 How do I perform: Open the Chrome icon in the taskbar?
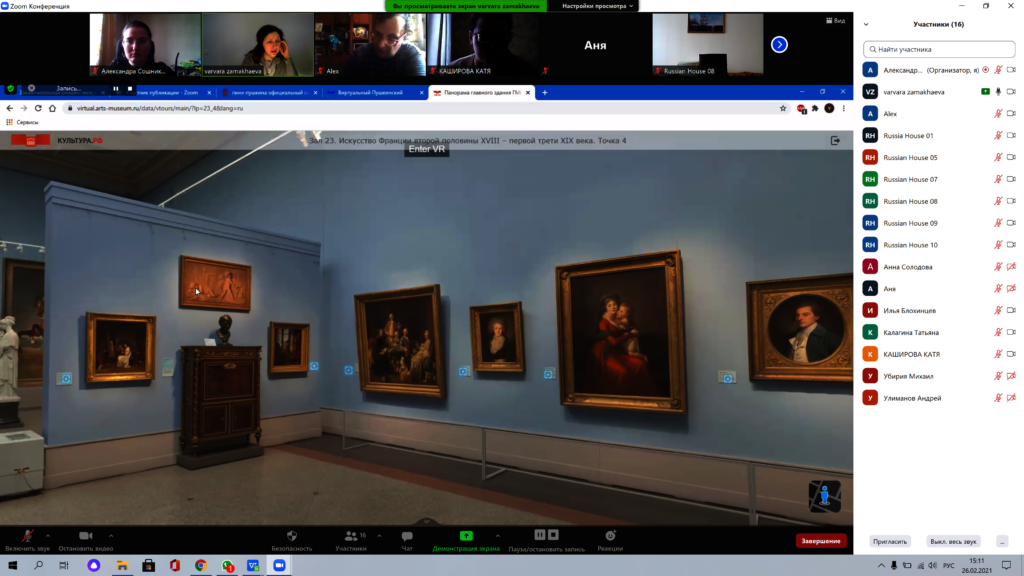(200, 566)
